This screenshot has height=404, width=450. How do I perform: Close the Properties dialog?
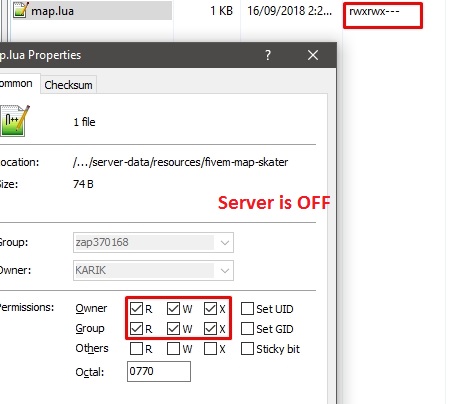(x=313, y=55)
